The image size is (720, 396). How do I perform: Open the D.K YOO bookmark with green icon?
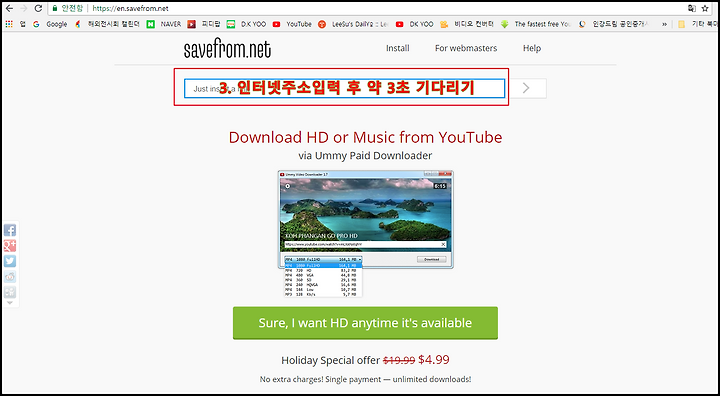coord(247,24)
